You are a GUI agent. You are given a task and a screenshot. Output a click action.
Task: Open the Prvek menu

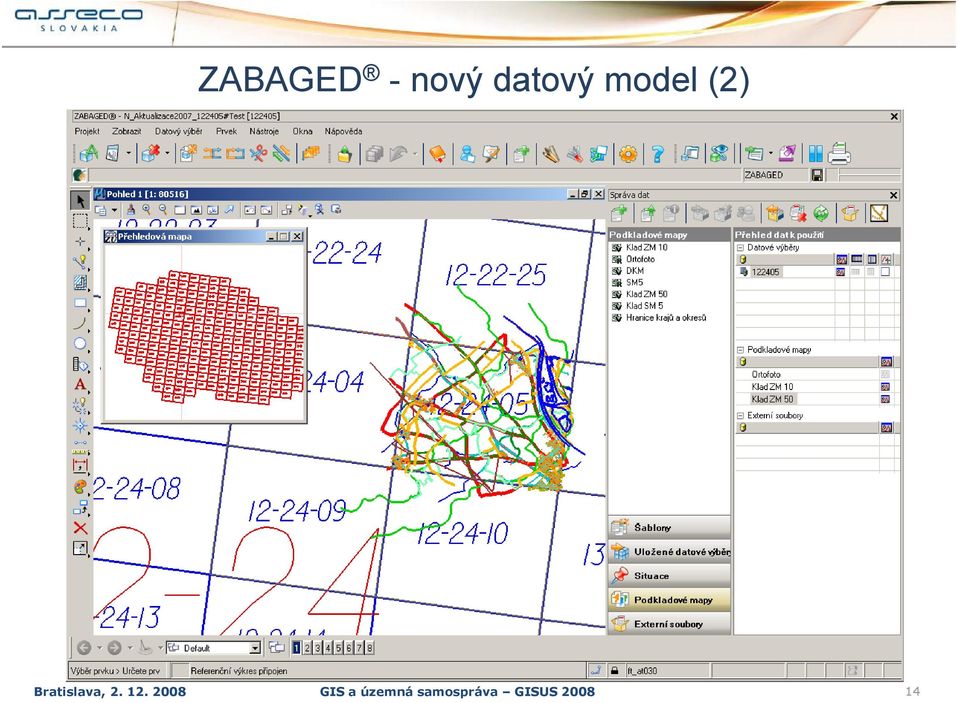[226, 131]
